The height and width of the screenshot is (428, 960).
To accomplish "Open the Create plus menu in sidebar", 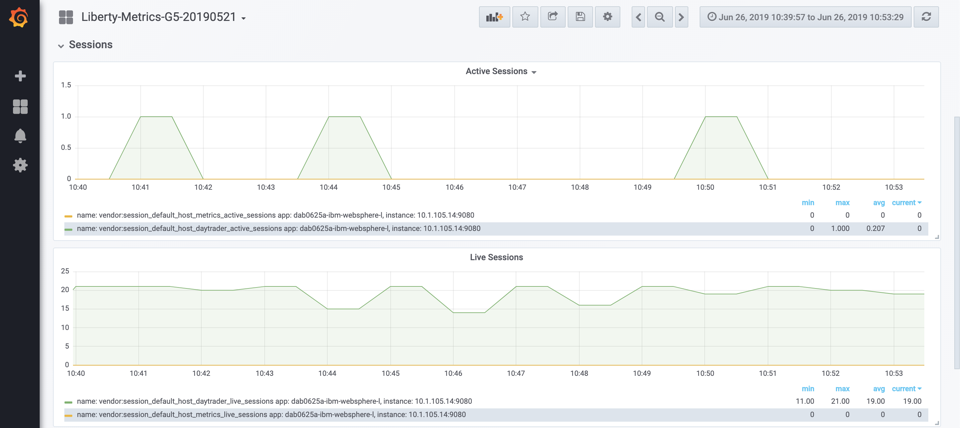I will [x=20, y=76].
